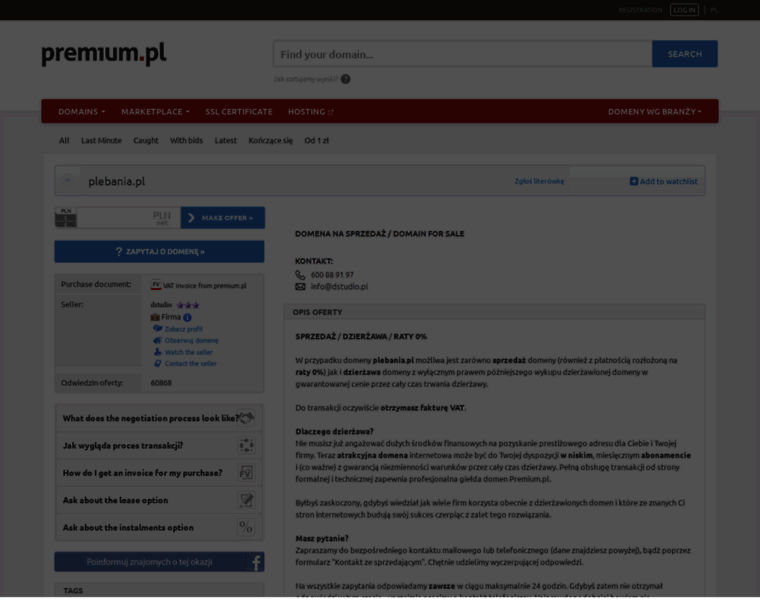Click the TAGS section header
The height and width of the screenshot is (600, 760).
[159, 590]
